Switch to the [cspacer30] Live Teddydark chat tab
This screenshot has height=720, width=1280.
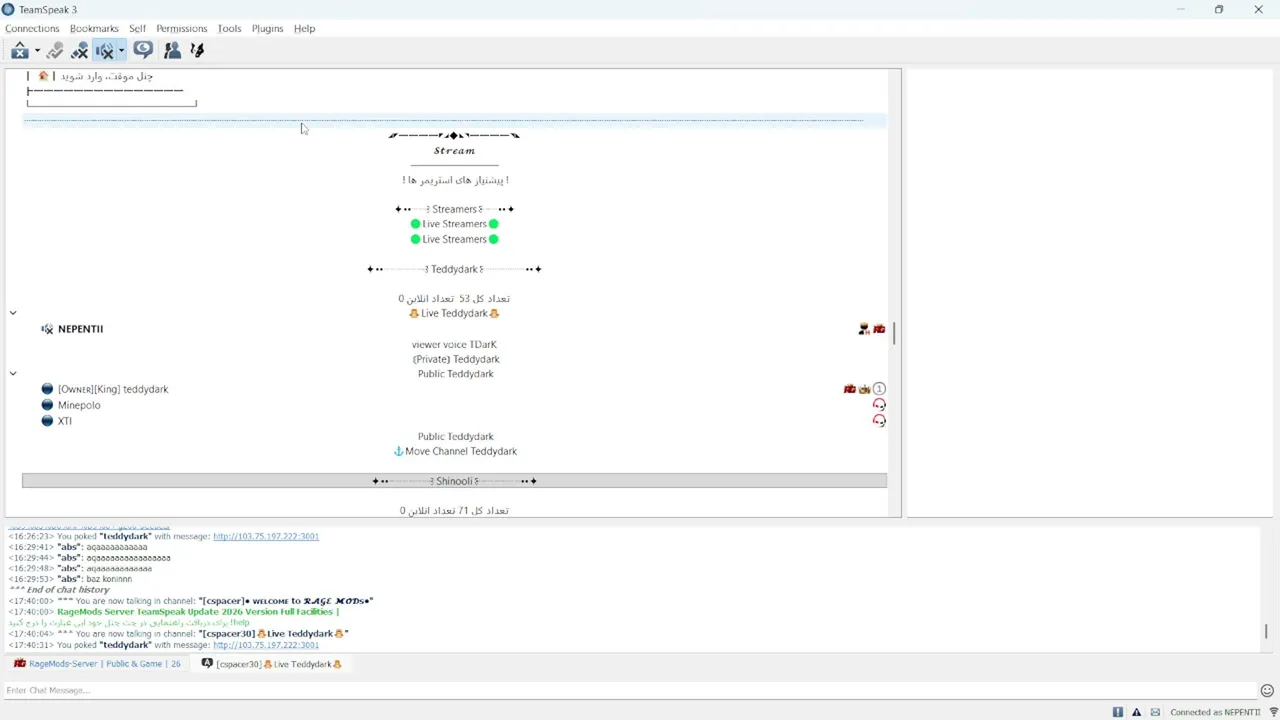point(271,664)
